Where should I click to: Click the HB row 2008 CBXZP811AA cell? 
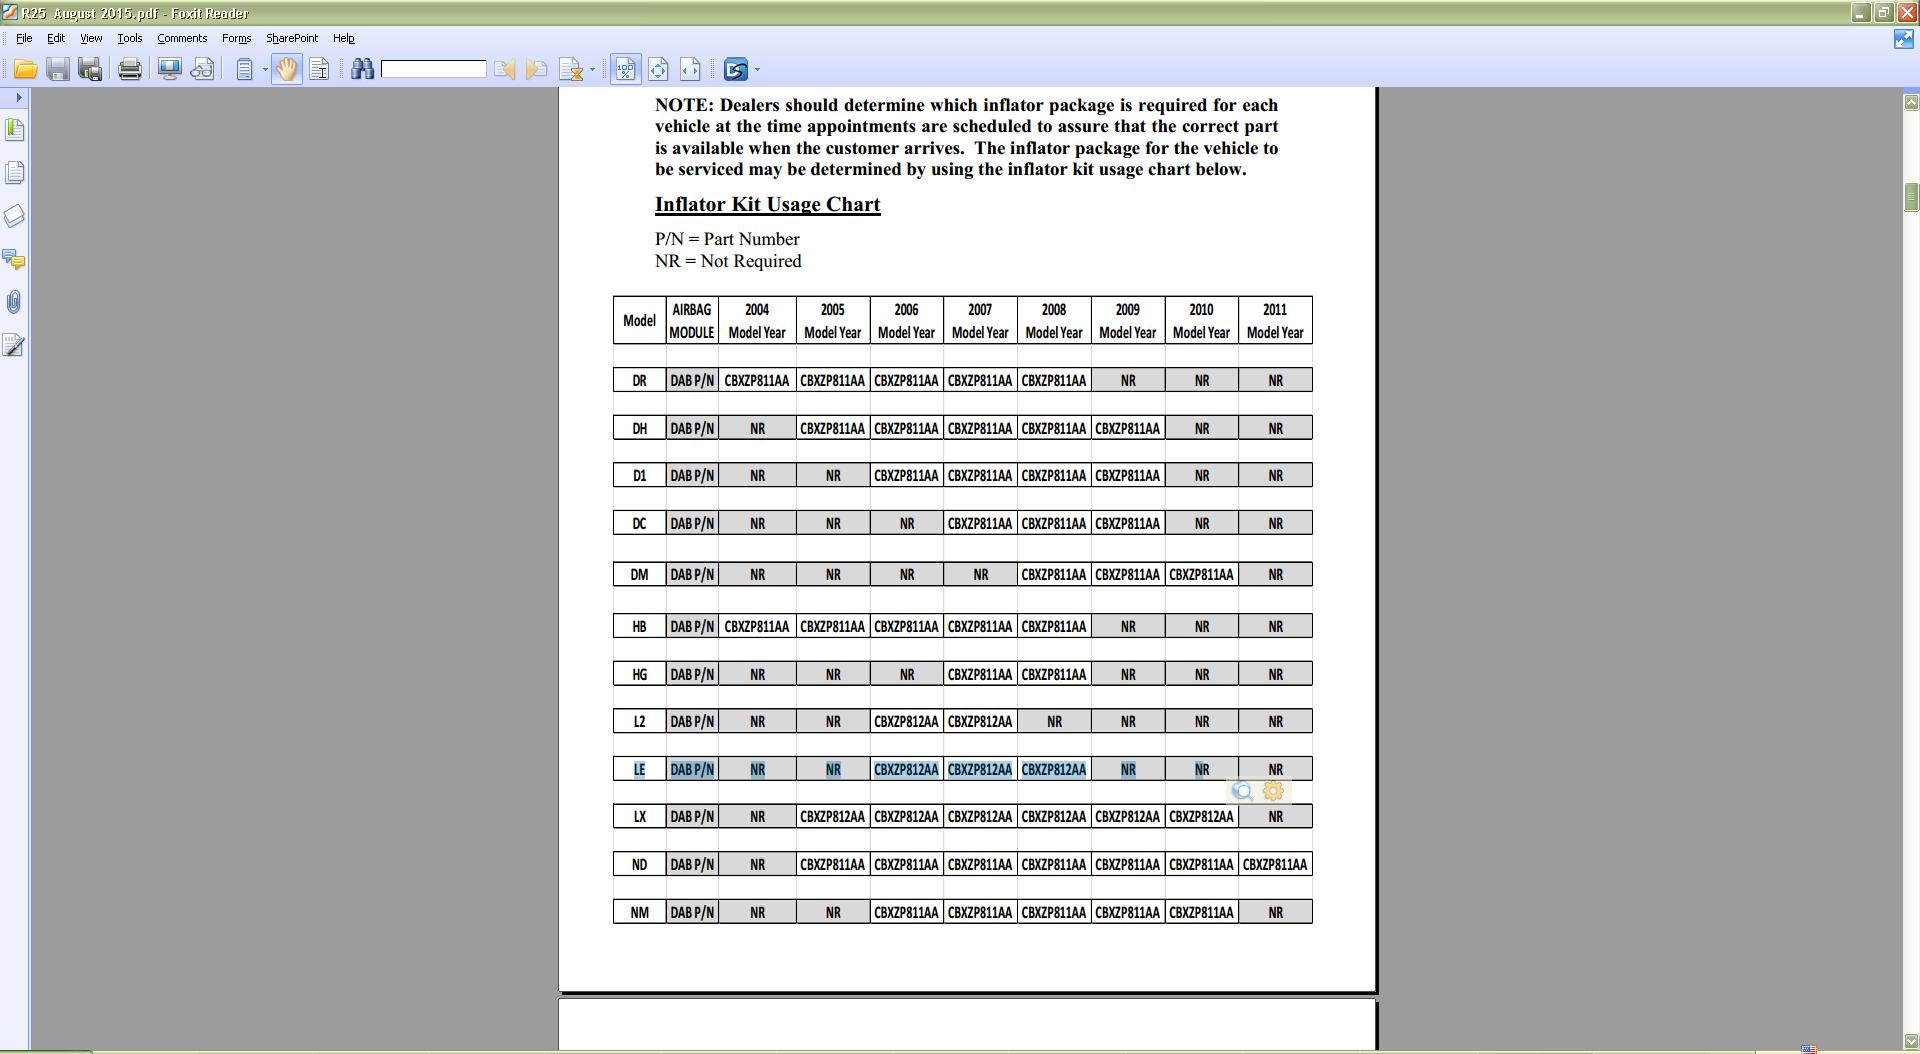pyautogui.click(x=1054, y=626)
